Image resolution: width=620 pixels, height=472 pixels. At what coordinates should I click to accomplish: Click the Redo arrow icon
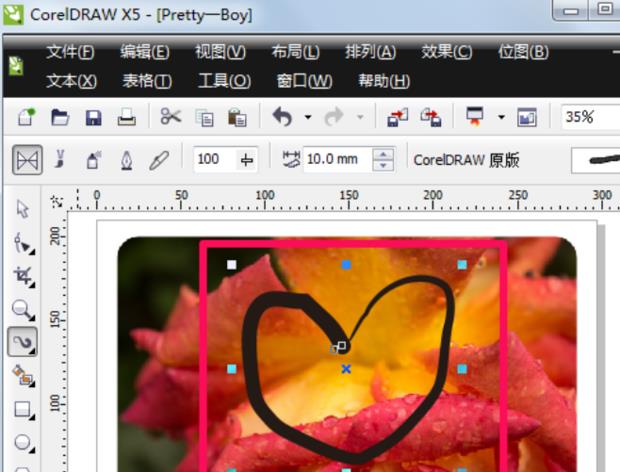(334, 117)
